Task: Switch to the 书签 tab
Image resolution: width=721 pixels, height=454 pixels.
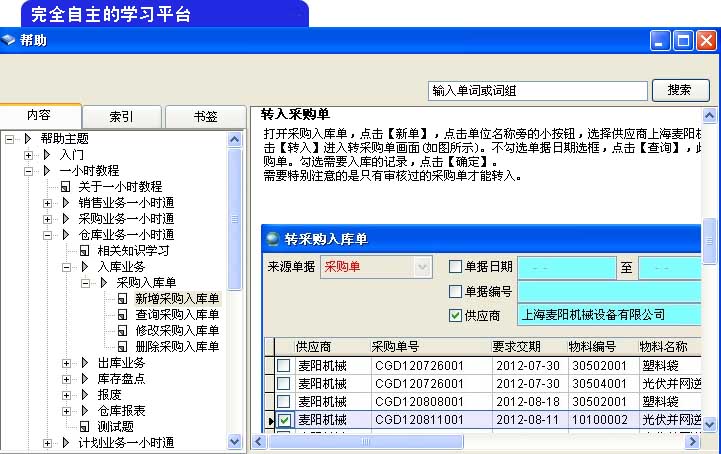Action: (204, 116)
